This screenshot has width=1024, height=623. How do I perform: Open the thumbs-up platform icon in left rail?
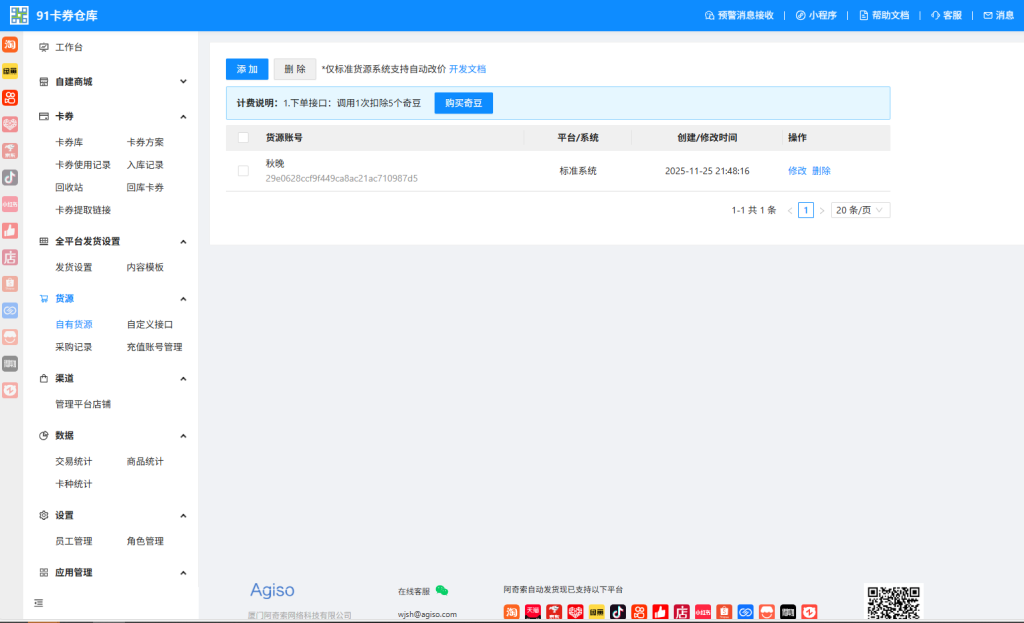coord(10,230)
